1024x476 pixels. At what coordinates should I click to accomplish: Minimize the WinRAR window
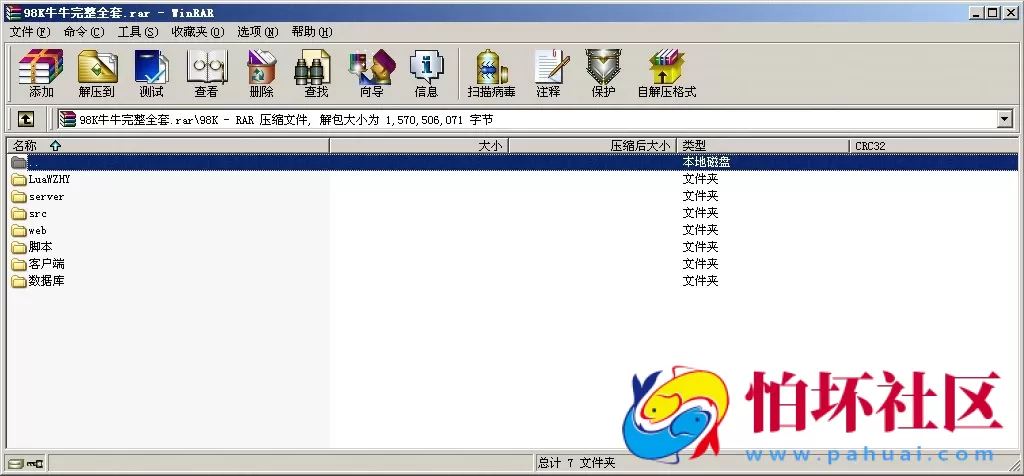pyautogui.click(x=976, y=12)
